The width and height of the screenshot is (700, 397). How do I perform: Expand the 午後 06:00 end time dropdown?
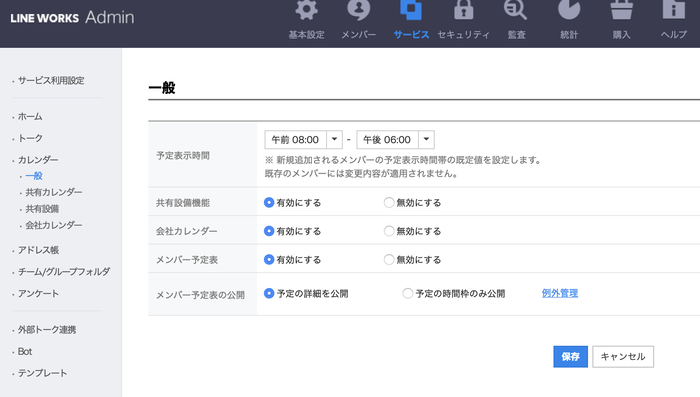tap(426, 140)
